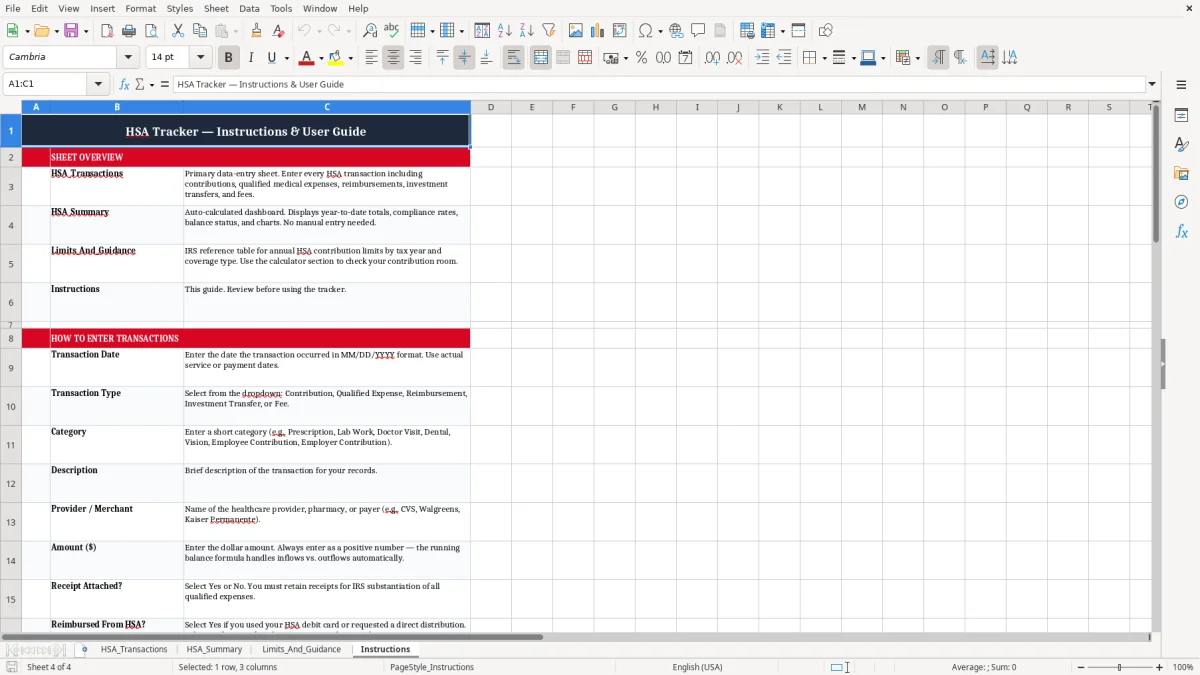This screenshot has width=1200, height=675.
Task: Toggle Wrap Text
Action: 513,58
